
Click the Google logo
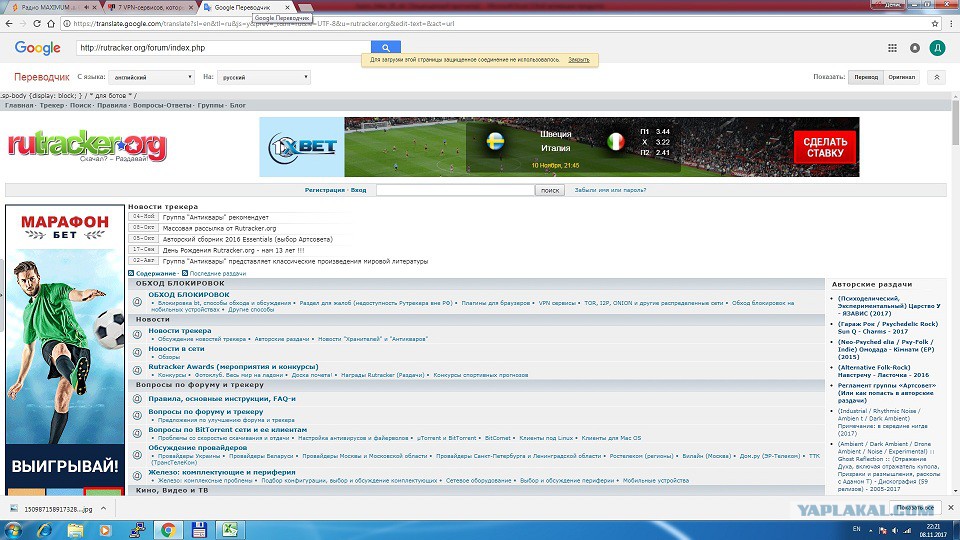37,48
